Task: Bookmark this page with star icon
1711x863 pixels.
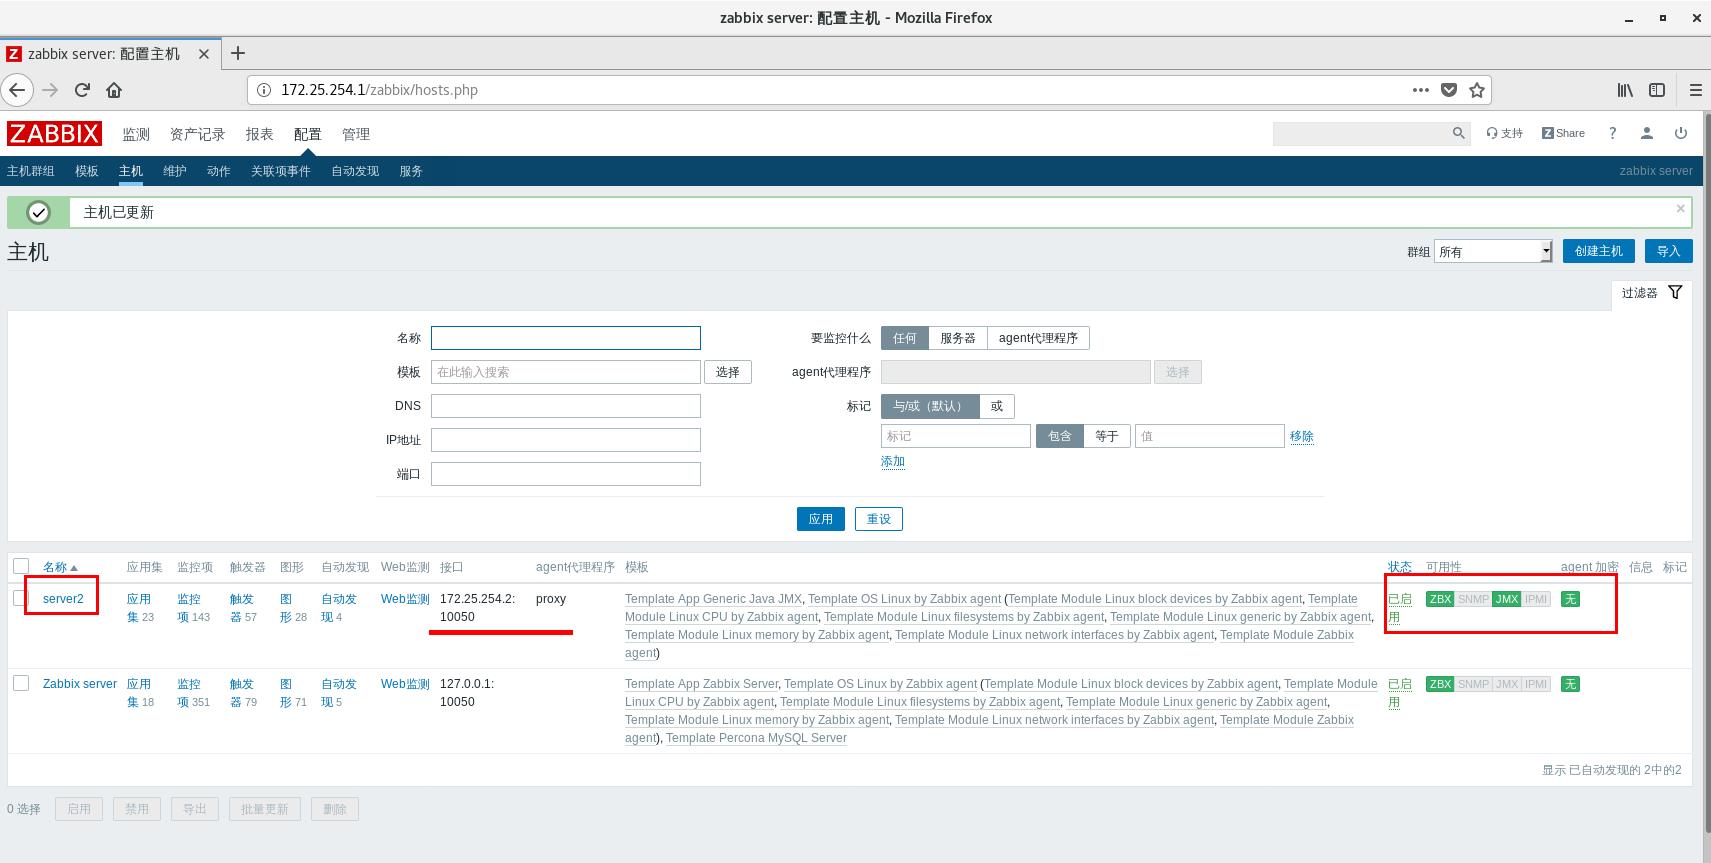Action: point(1477,90)
